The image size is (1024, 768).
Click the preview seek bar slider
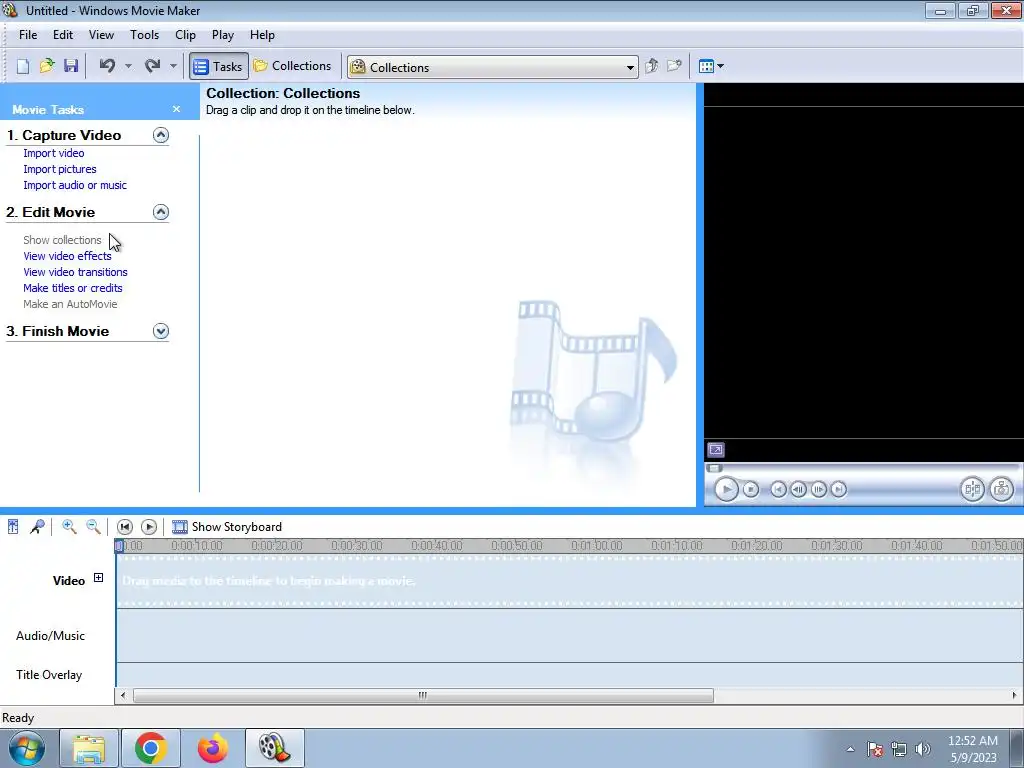714,468
